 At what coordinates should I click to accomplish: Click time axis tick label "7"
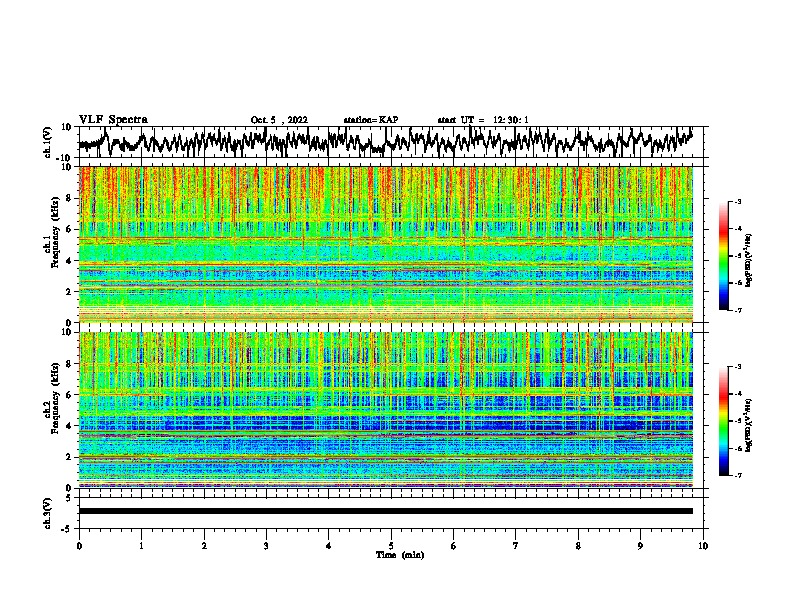[x=516, y=546]
